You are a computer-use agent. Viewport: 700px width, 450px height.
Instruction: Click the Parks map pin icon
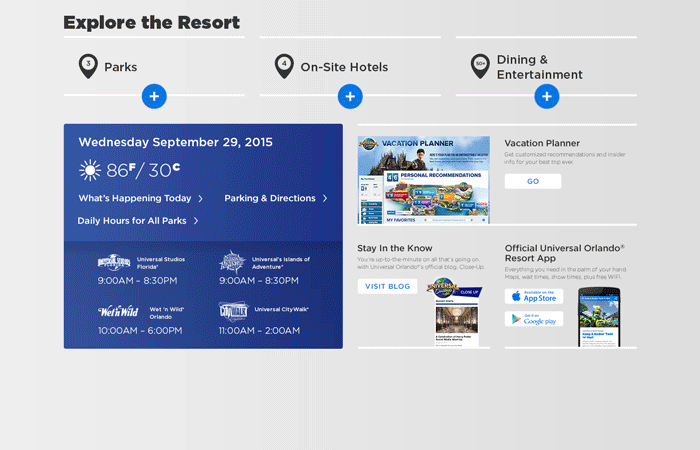point(89,67)
